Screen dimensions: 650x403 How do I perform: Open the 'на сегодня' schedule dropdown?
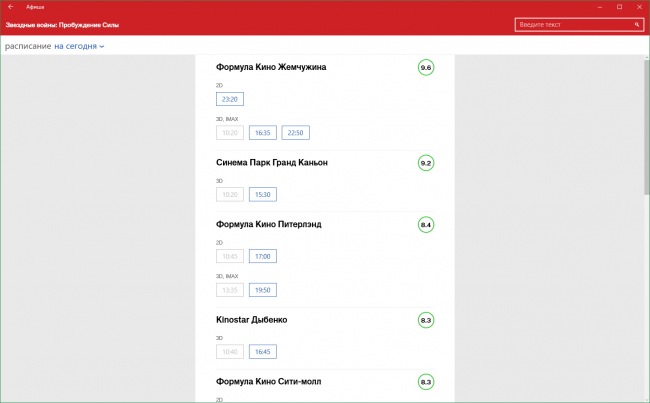point(79,46)
